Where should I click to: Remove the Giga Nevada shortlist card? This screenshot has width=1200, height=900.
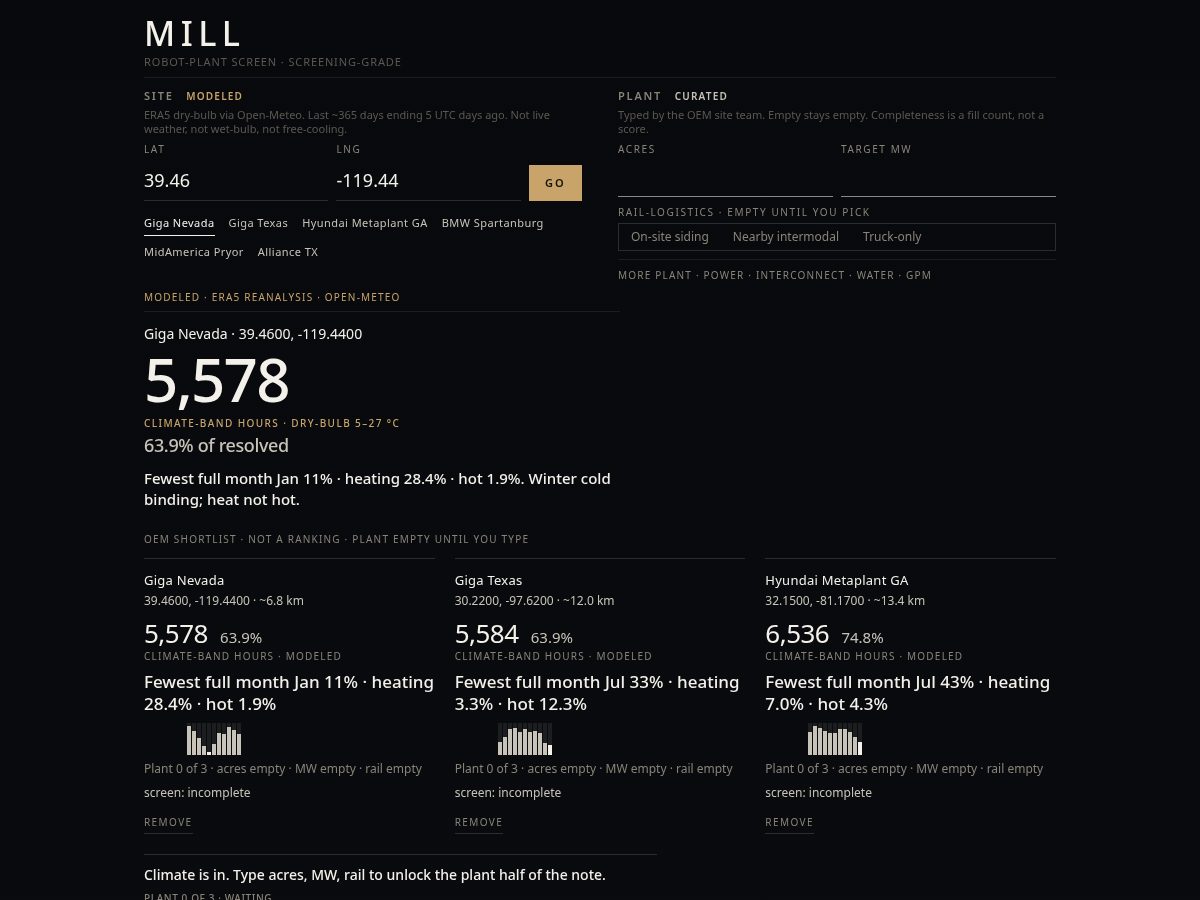(x=168, y=822)
